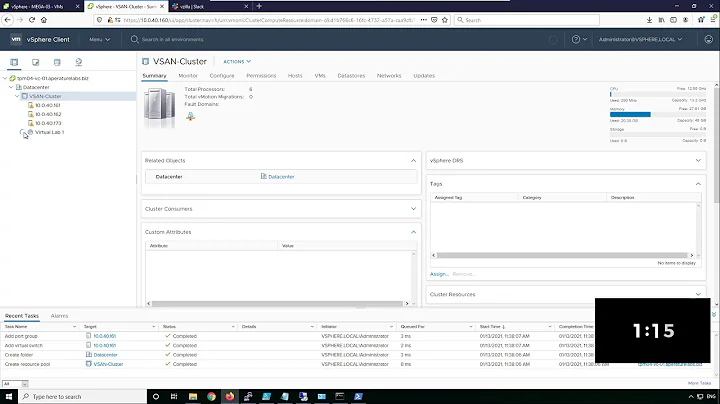Image resolution: width=720 pixels, height=404 pixels.
Task: Collapse the Related Objects panel
Action: pyautogui.click(x=413, y=161)
